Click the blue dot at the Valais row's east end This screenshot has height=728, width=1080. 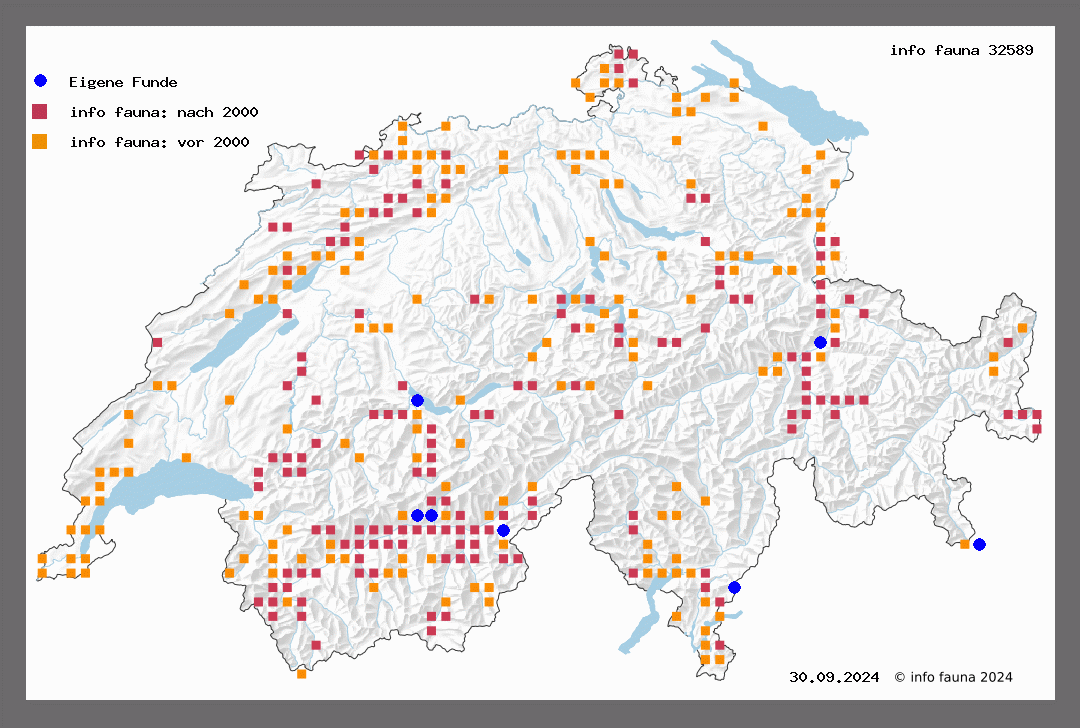(x=503, y=530)
